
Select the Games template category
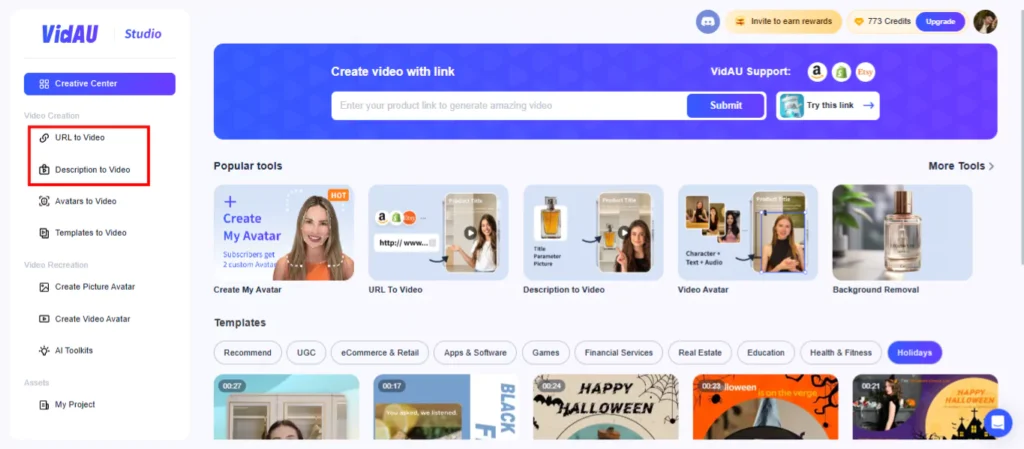click(x=545, y=352)
